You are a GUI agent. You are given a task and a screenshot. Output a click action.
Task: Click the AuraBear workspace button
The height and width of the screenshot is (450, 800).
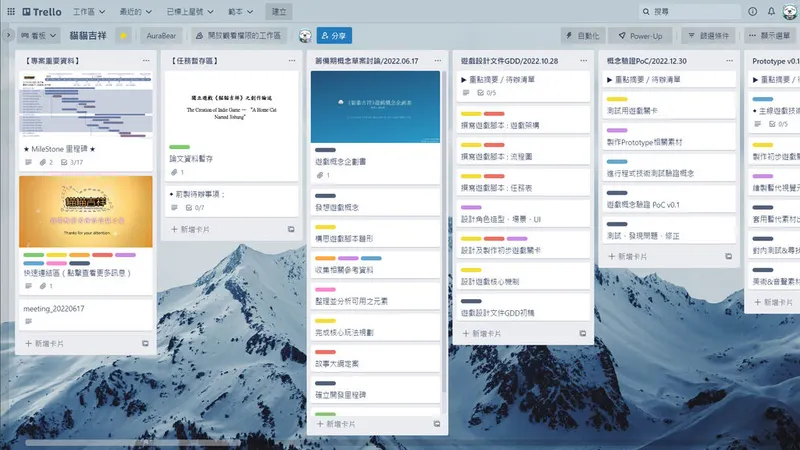point(161,36)
